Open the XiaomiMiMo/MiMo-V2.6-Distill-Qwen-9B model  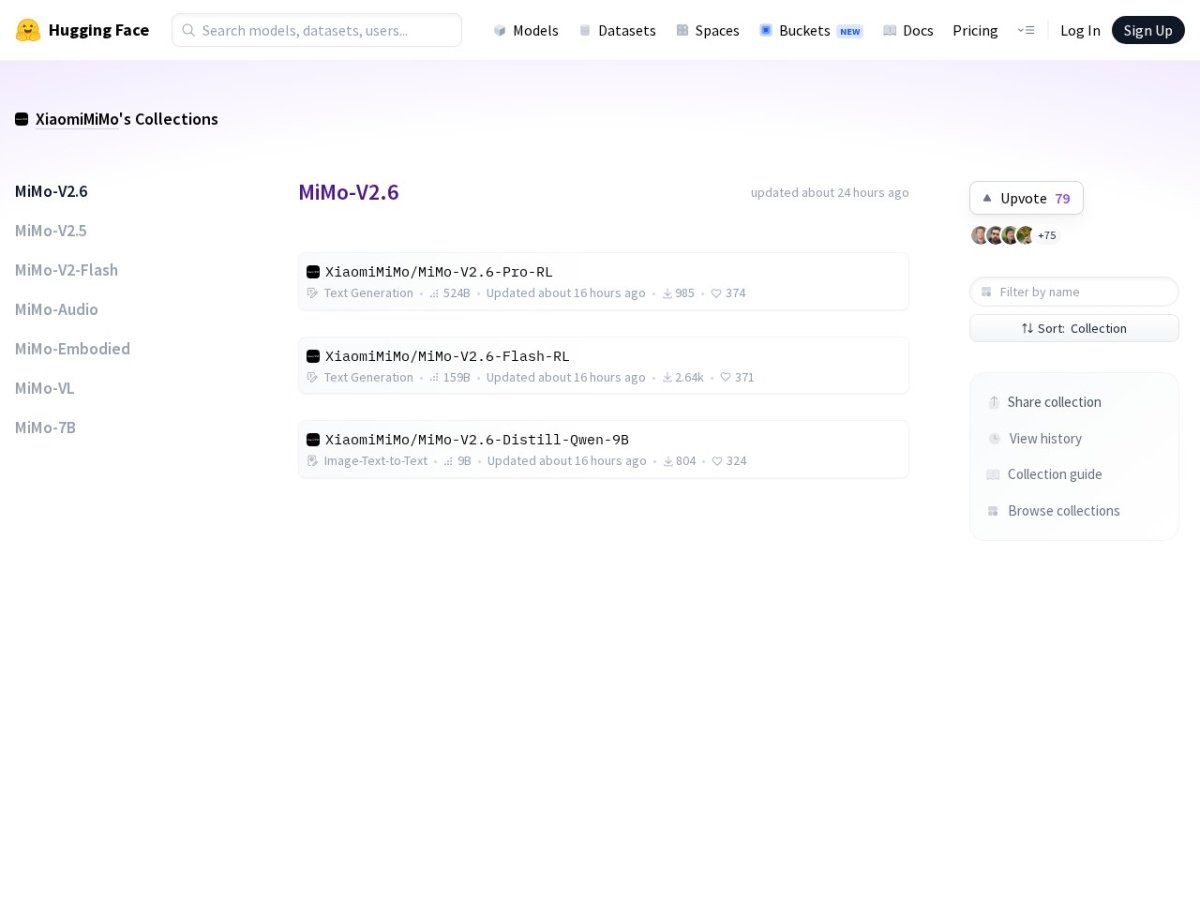pyautogui.click(x=477, y=439)
